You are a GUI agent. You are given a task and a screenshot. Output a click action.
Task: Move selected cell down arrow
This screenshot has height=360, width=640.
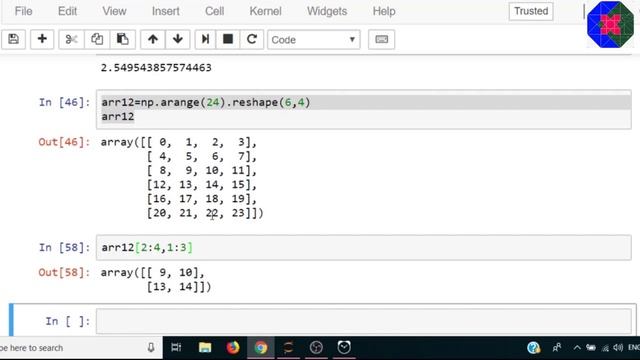(x=178, y=39)
